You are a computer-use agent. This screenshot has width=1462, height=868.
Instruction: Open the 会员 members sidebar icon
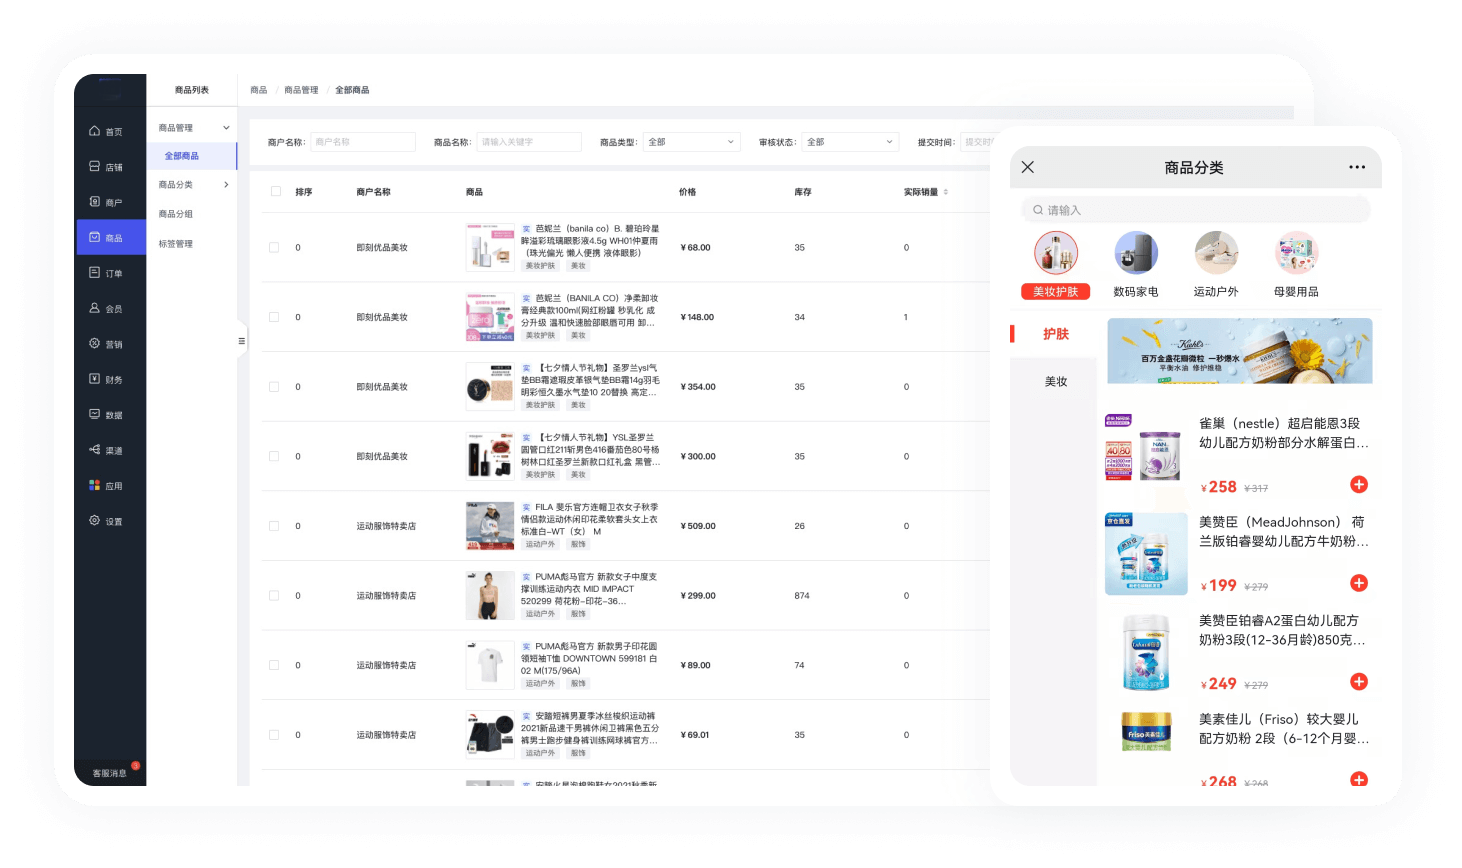point(95,309)
